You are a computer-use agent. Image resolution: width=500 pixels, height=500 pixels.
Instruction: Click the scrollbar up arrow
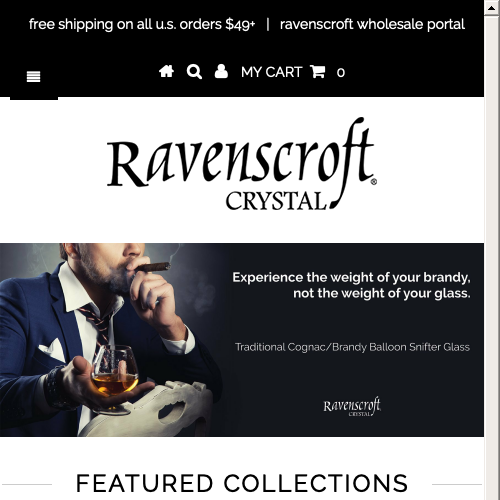tap(491, 8)
